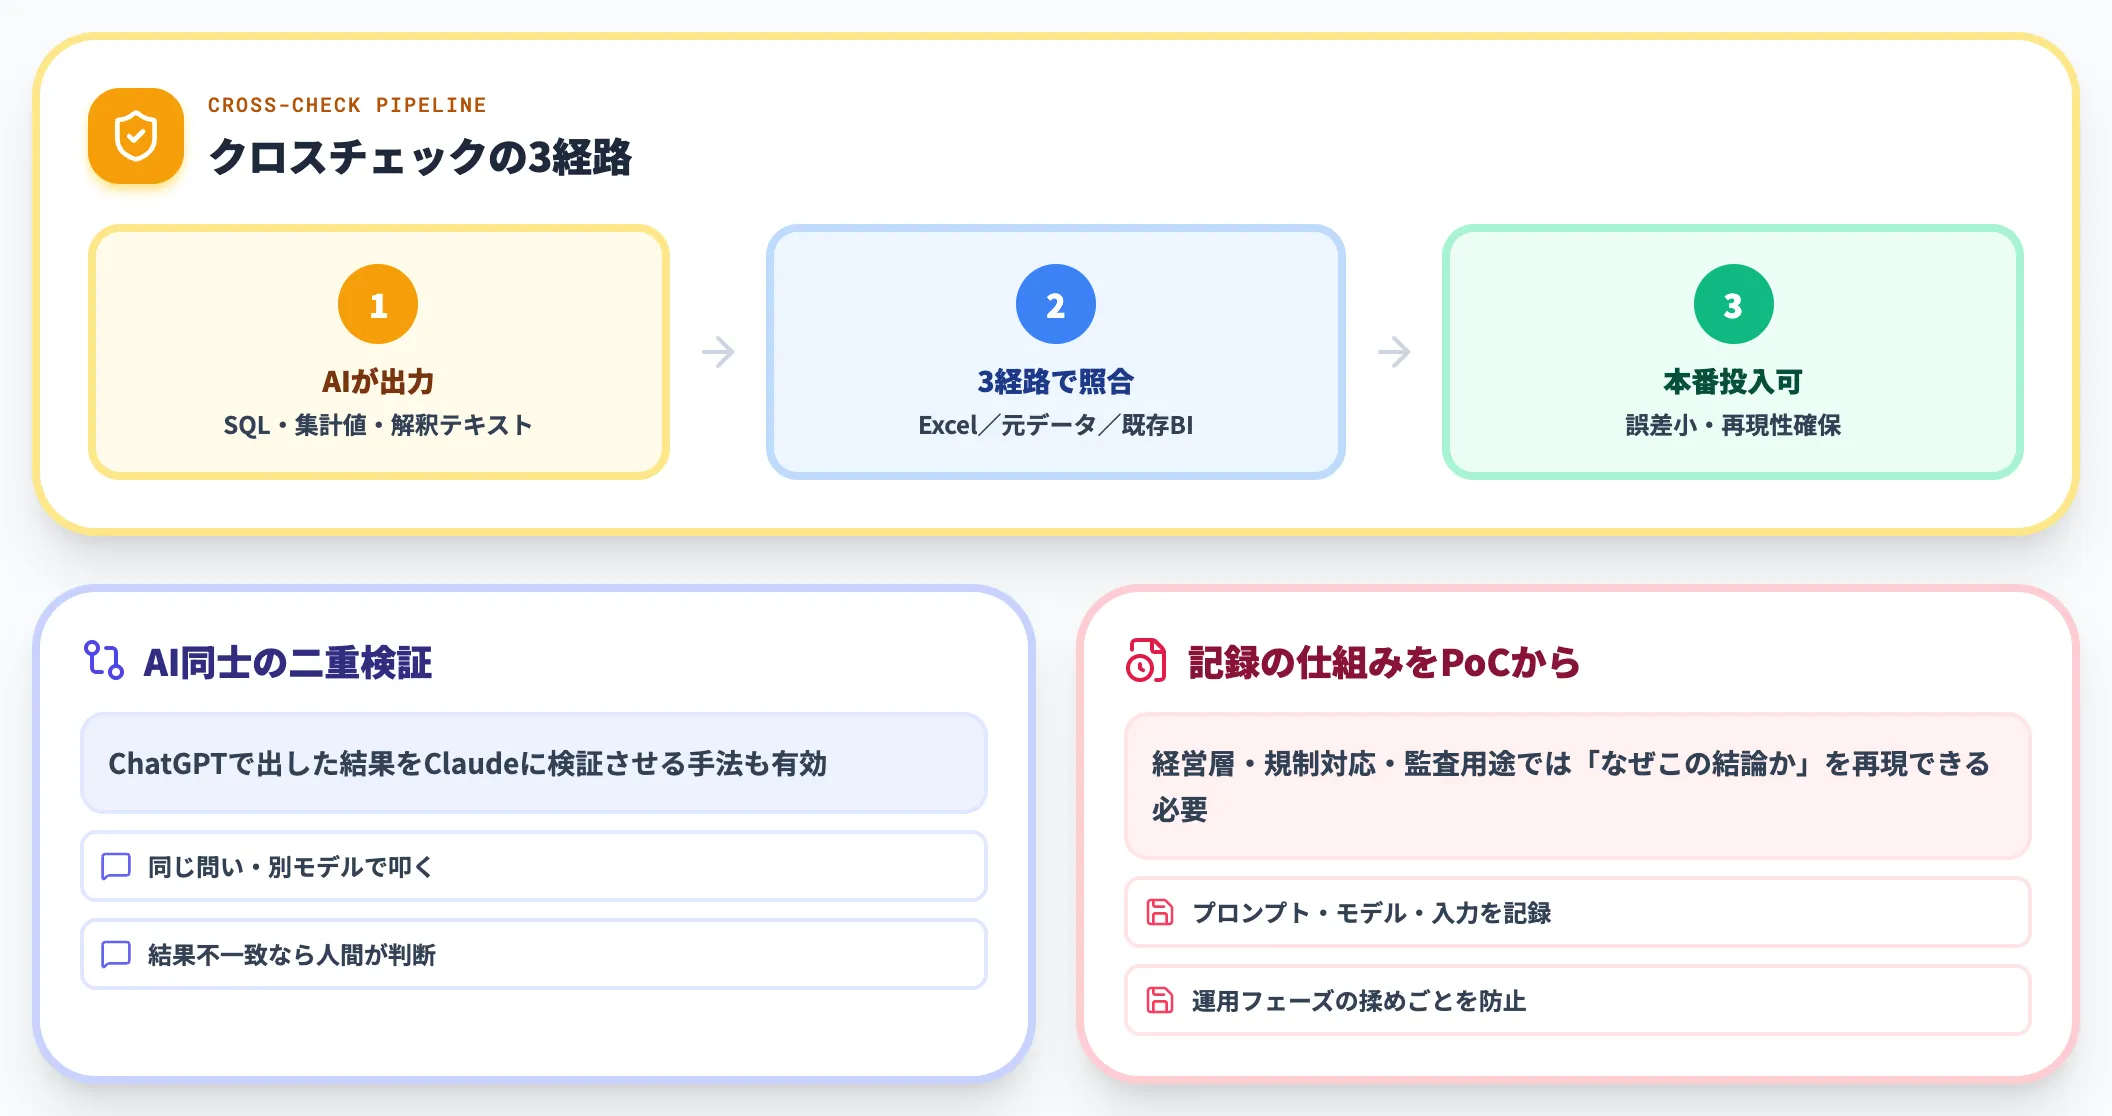Screen dimensions: 2112x1116
Task: Click the 3経路で照合 step title
Action: click(1056, 382)
